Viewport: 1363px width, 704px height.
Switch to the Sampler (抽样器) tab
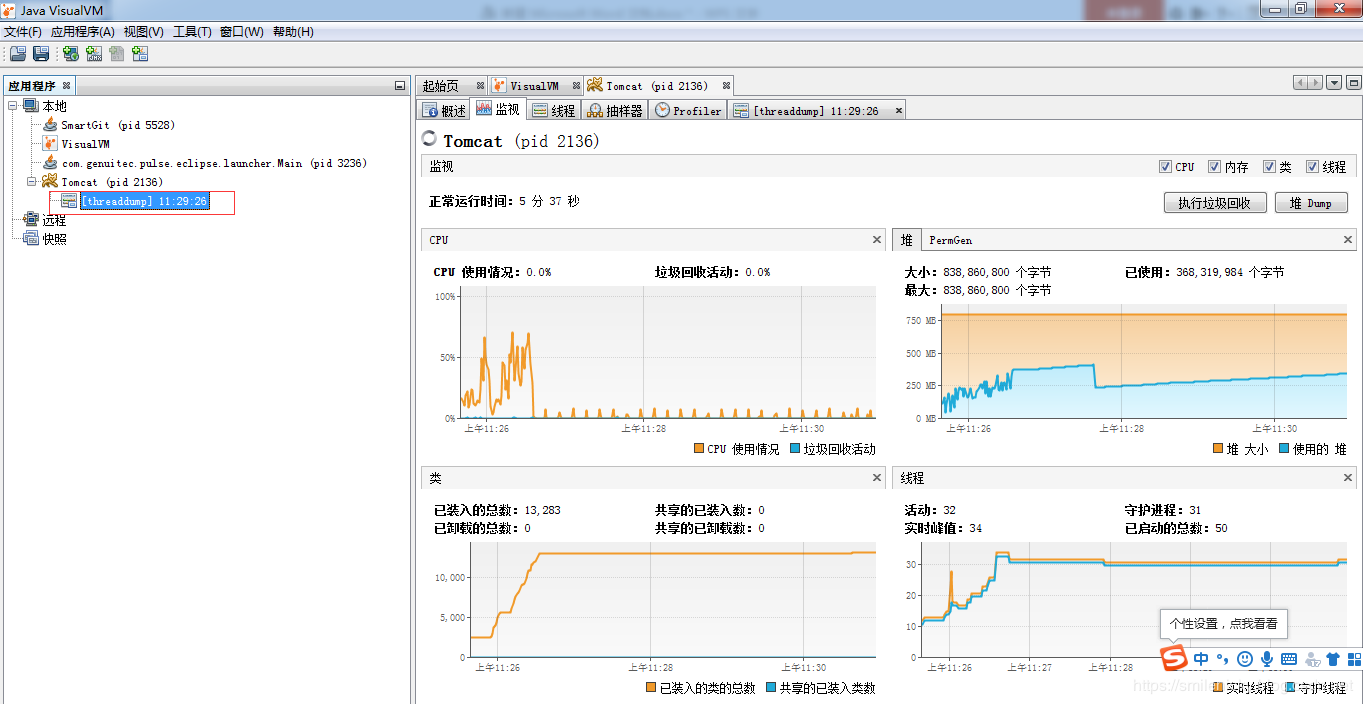tap(615, 110)
